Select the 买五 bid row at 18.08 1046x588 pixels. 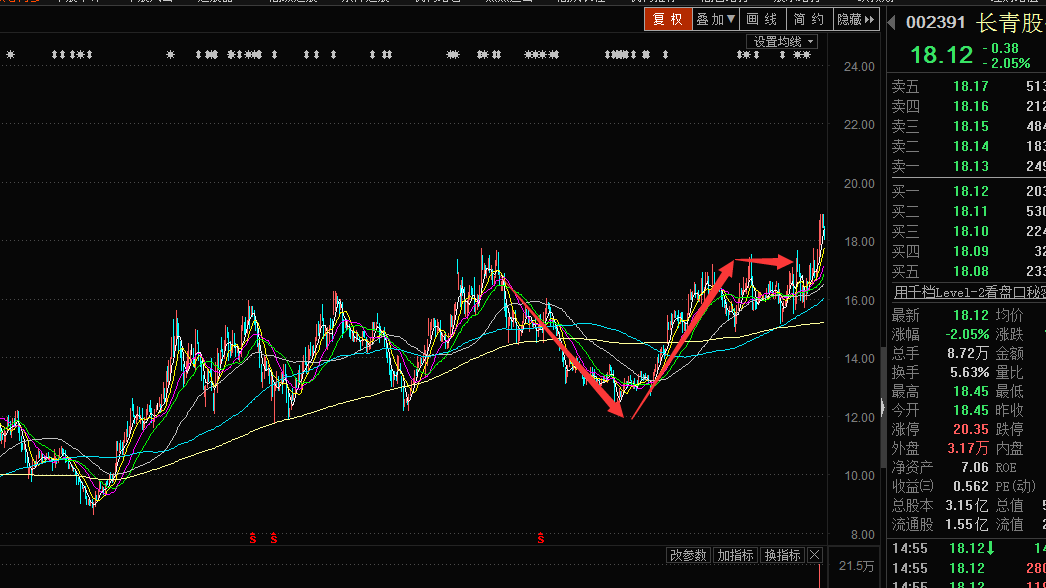tap(969, 272)
